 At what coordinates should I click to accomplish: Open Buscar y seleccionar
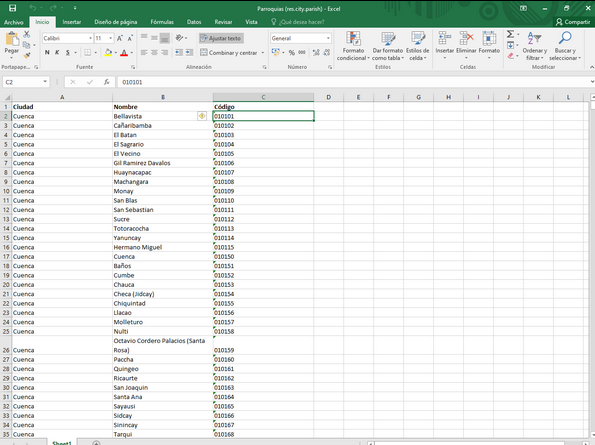click(565, 46)
